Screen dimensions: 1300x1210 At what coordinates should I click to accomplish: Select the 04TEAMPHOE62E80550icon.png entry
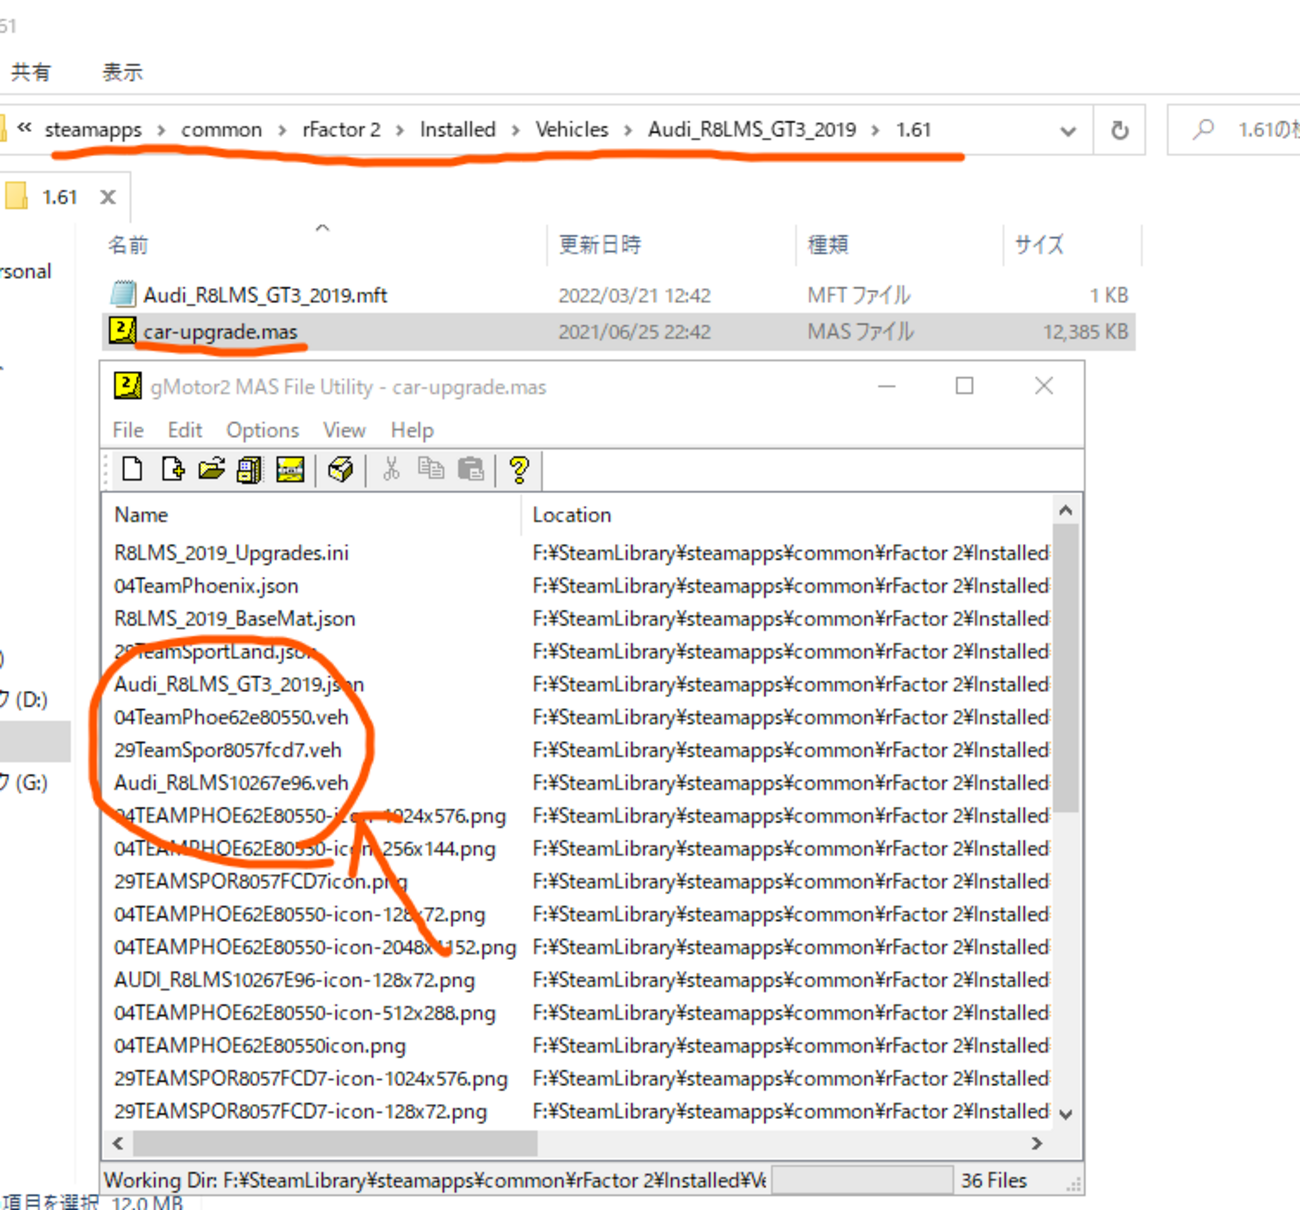pos(260,1046)
